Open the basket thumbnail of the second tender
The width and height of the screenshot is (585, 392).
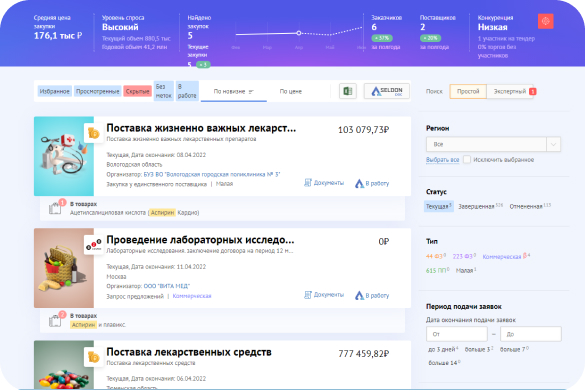(64, 268)
